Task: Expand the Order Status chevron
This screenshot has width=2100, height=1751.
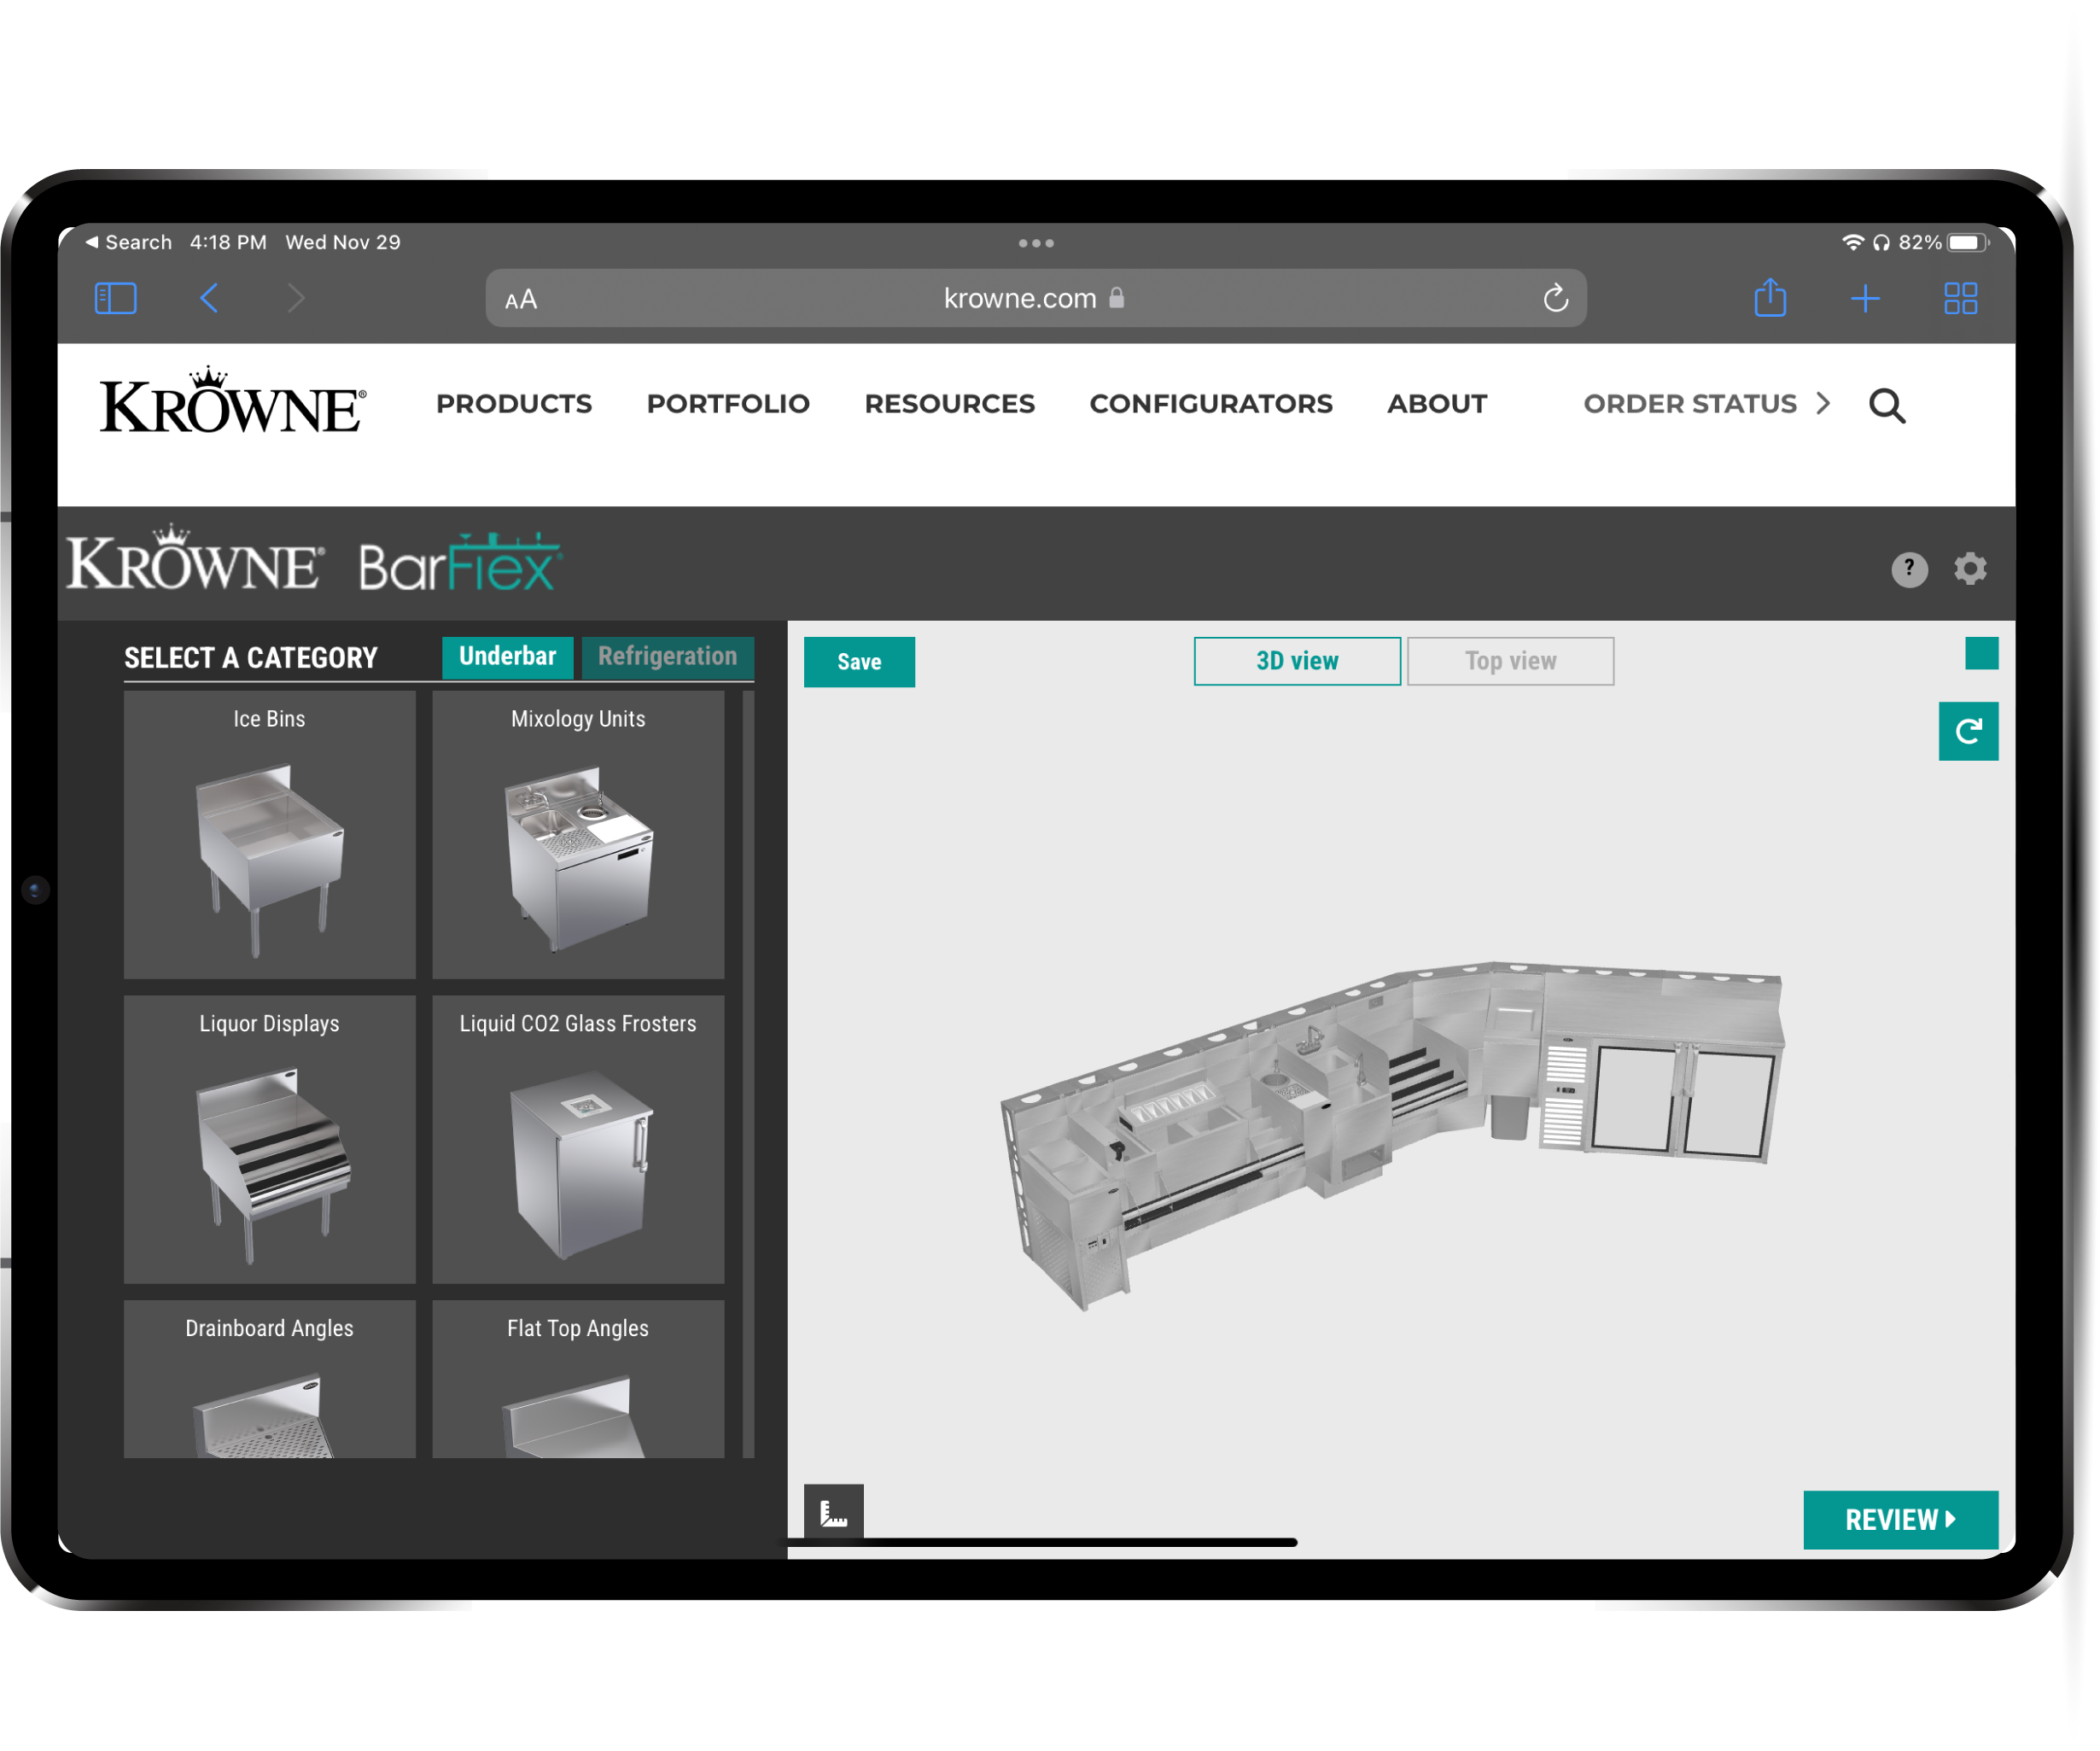Action: click(x=1823, y=404)
